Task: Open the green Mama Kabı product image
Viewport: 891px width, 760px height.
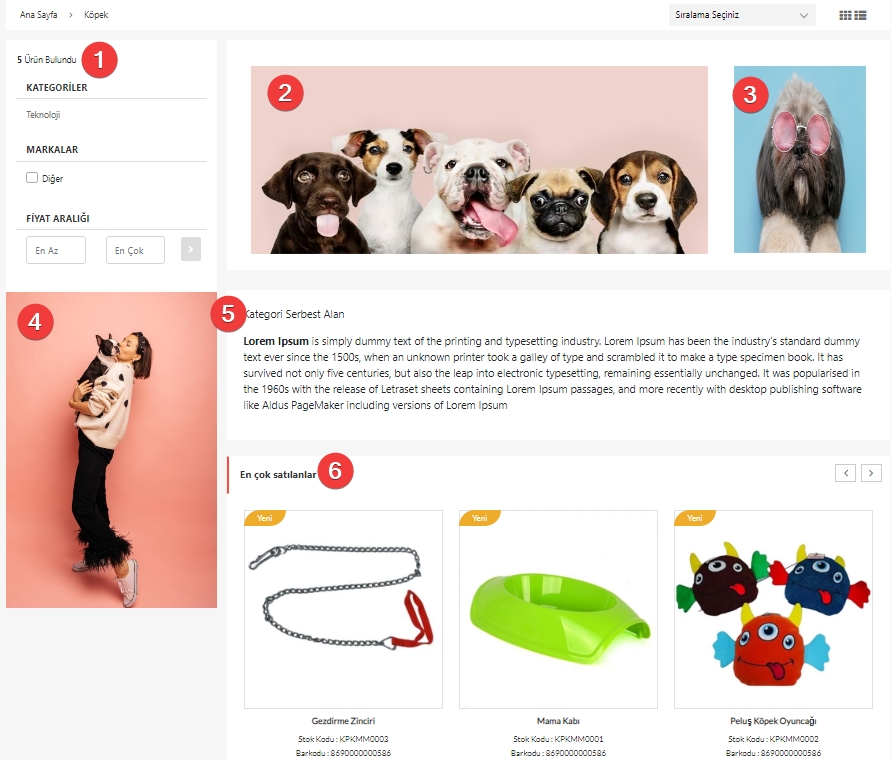Action: pos(558,609)
